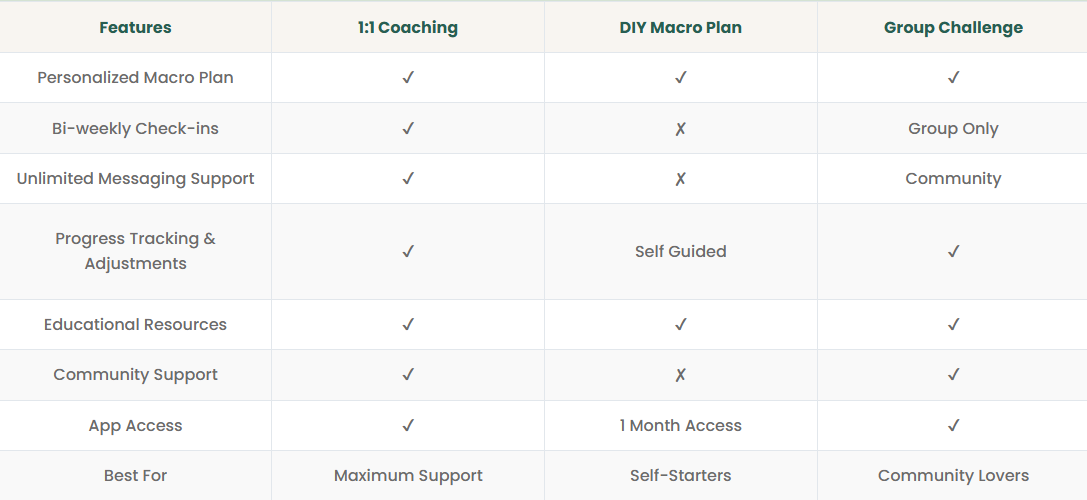1087x500 pixels.
Task: Click X mark for DIY Unlimited Messaging Support
Action: [x=681, y=179]
